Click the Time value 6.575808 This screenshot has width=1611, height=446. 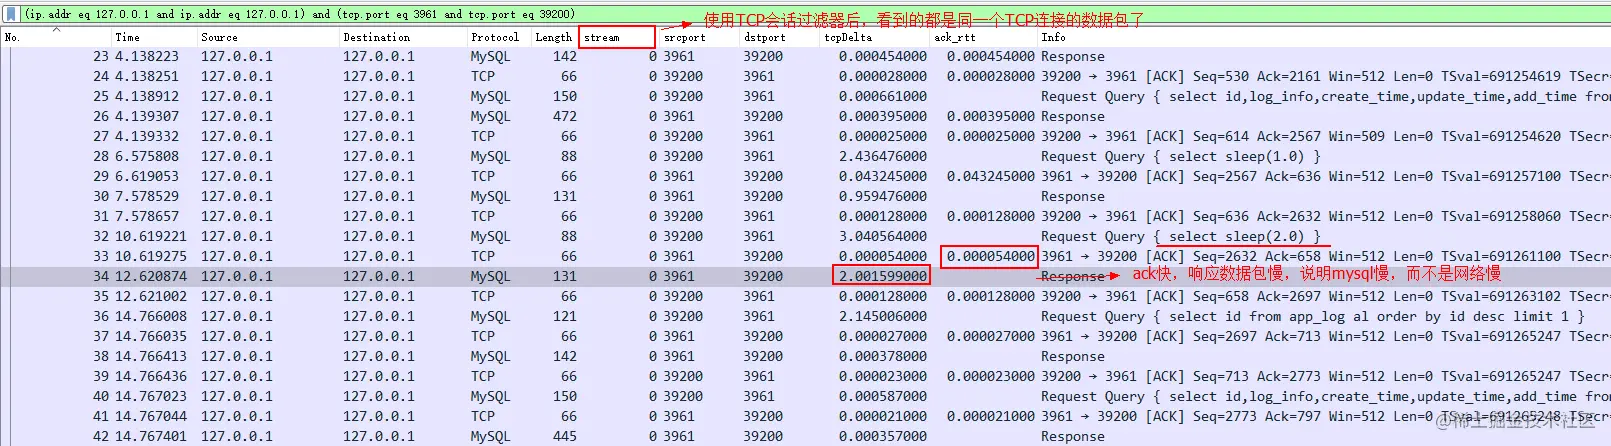coord(146,156)
